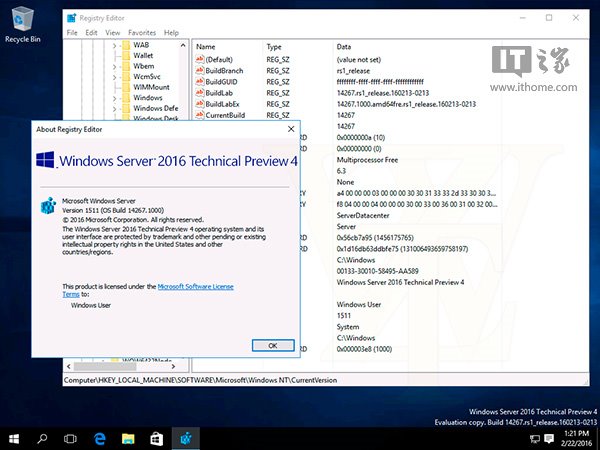The height and width of the screenshot is (450, 600).
Task: Select the BuildLab value icon
Action: tap(199, 93)
